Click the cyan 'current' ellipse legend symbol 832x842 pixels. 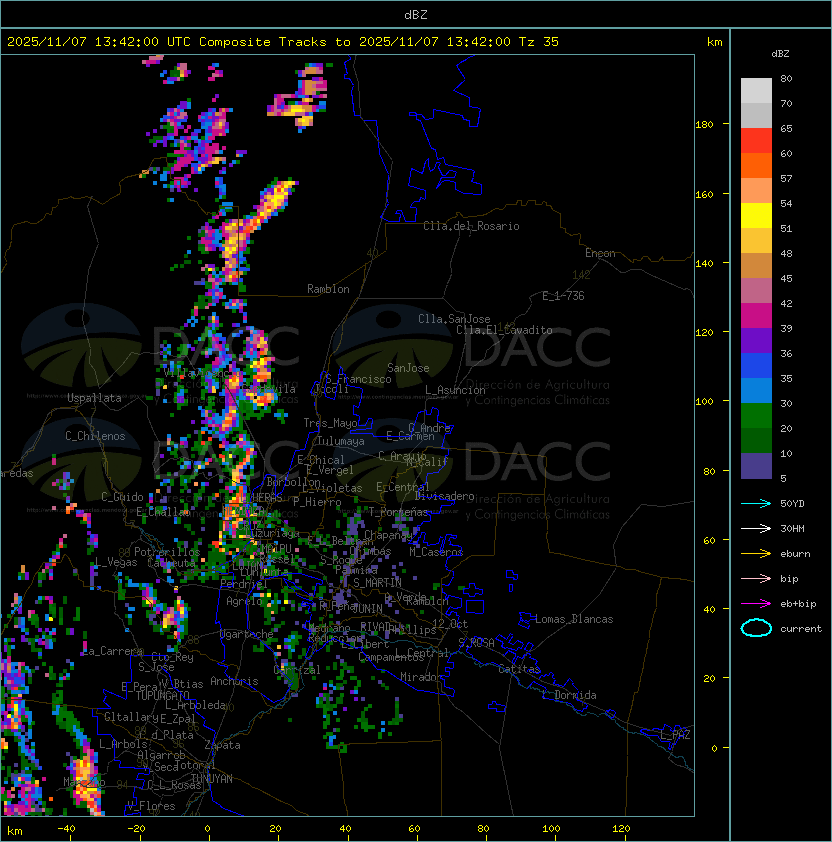point(756,628)
